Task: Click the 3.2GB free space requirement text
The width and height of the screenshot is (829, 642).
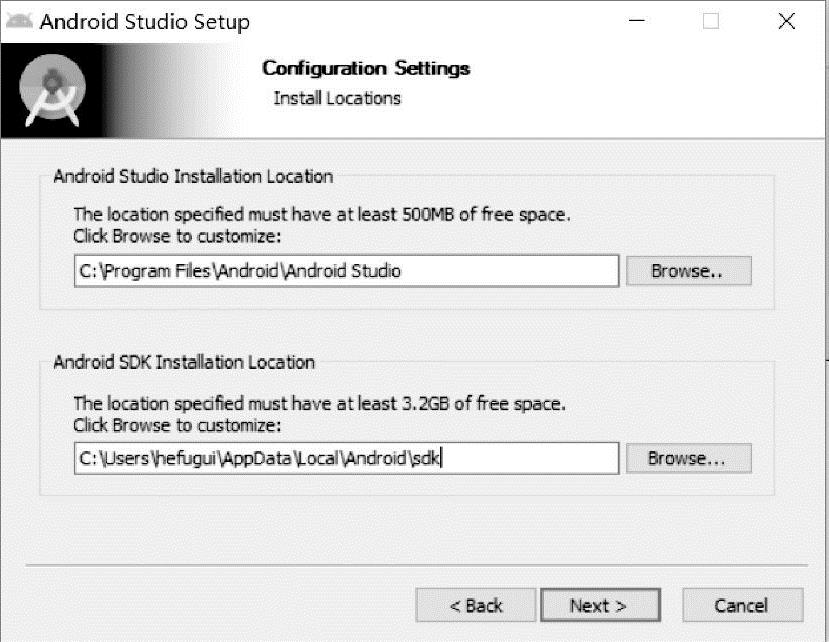Action: click(320, 404)
